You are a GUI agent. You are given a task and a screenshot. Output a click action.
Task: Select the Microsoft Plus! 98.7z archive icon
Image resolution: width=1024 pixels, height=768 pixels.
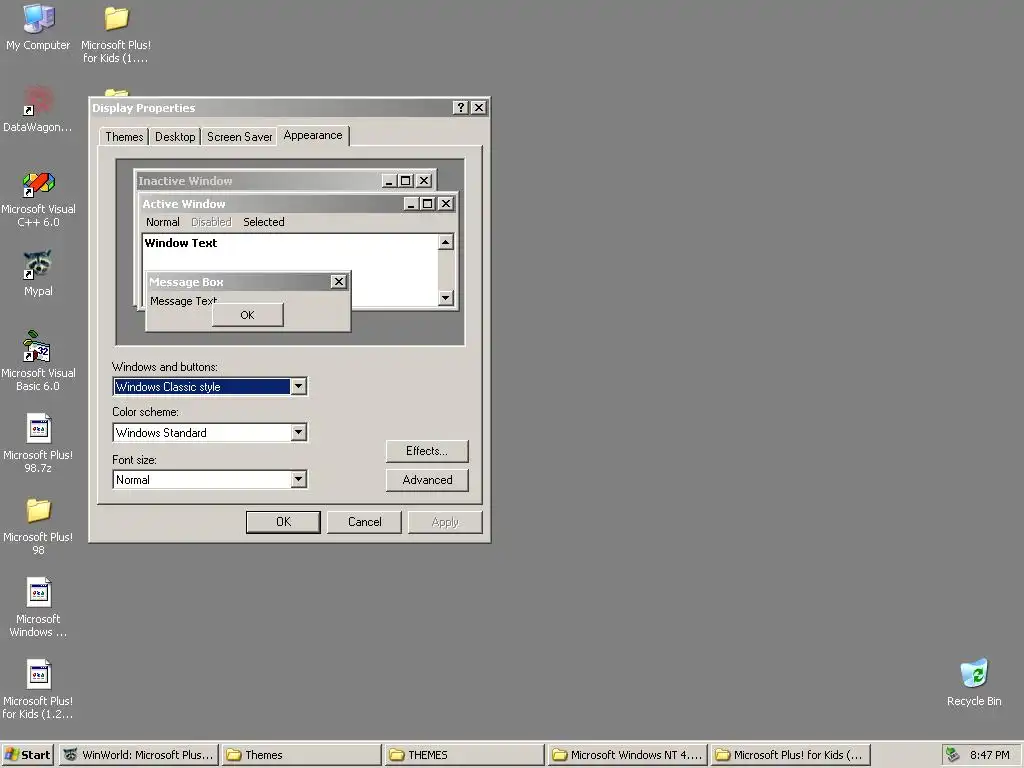coord(38,443)
